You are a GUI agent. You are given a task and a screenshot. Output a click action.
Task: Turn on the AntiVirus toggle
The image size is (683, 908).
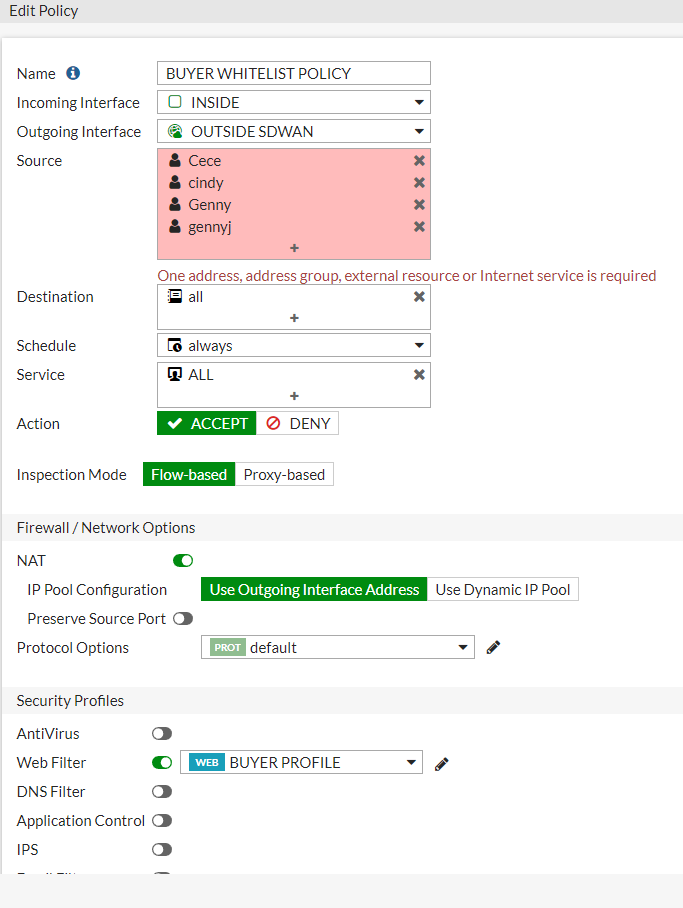pyautogui.click(x=162, y=734)
